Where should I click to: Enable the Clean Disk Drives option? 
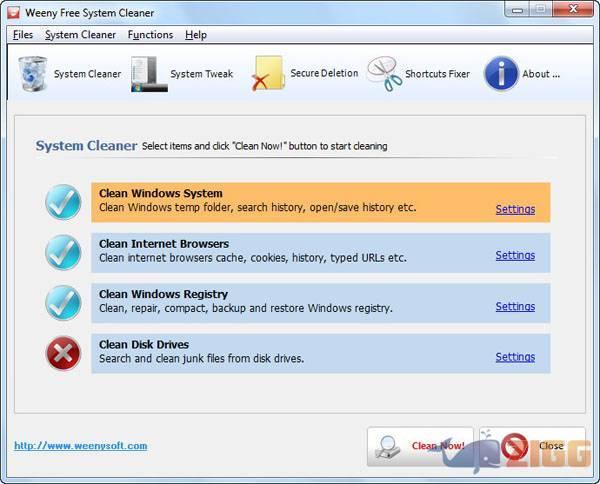pyautogui.click(x=63, y=353)
